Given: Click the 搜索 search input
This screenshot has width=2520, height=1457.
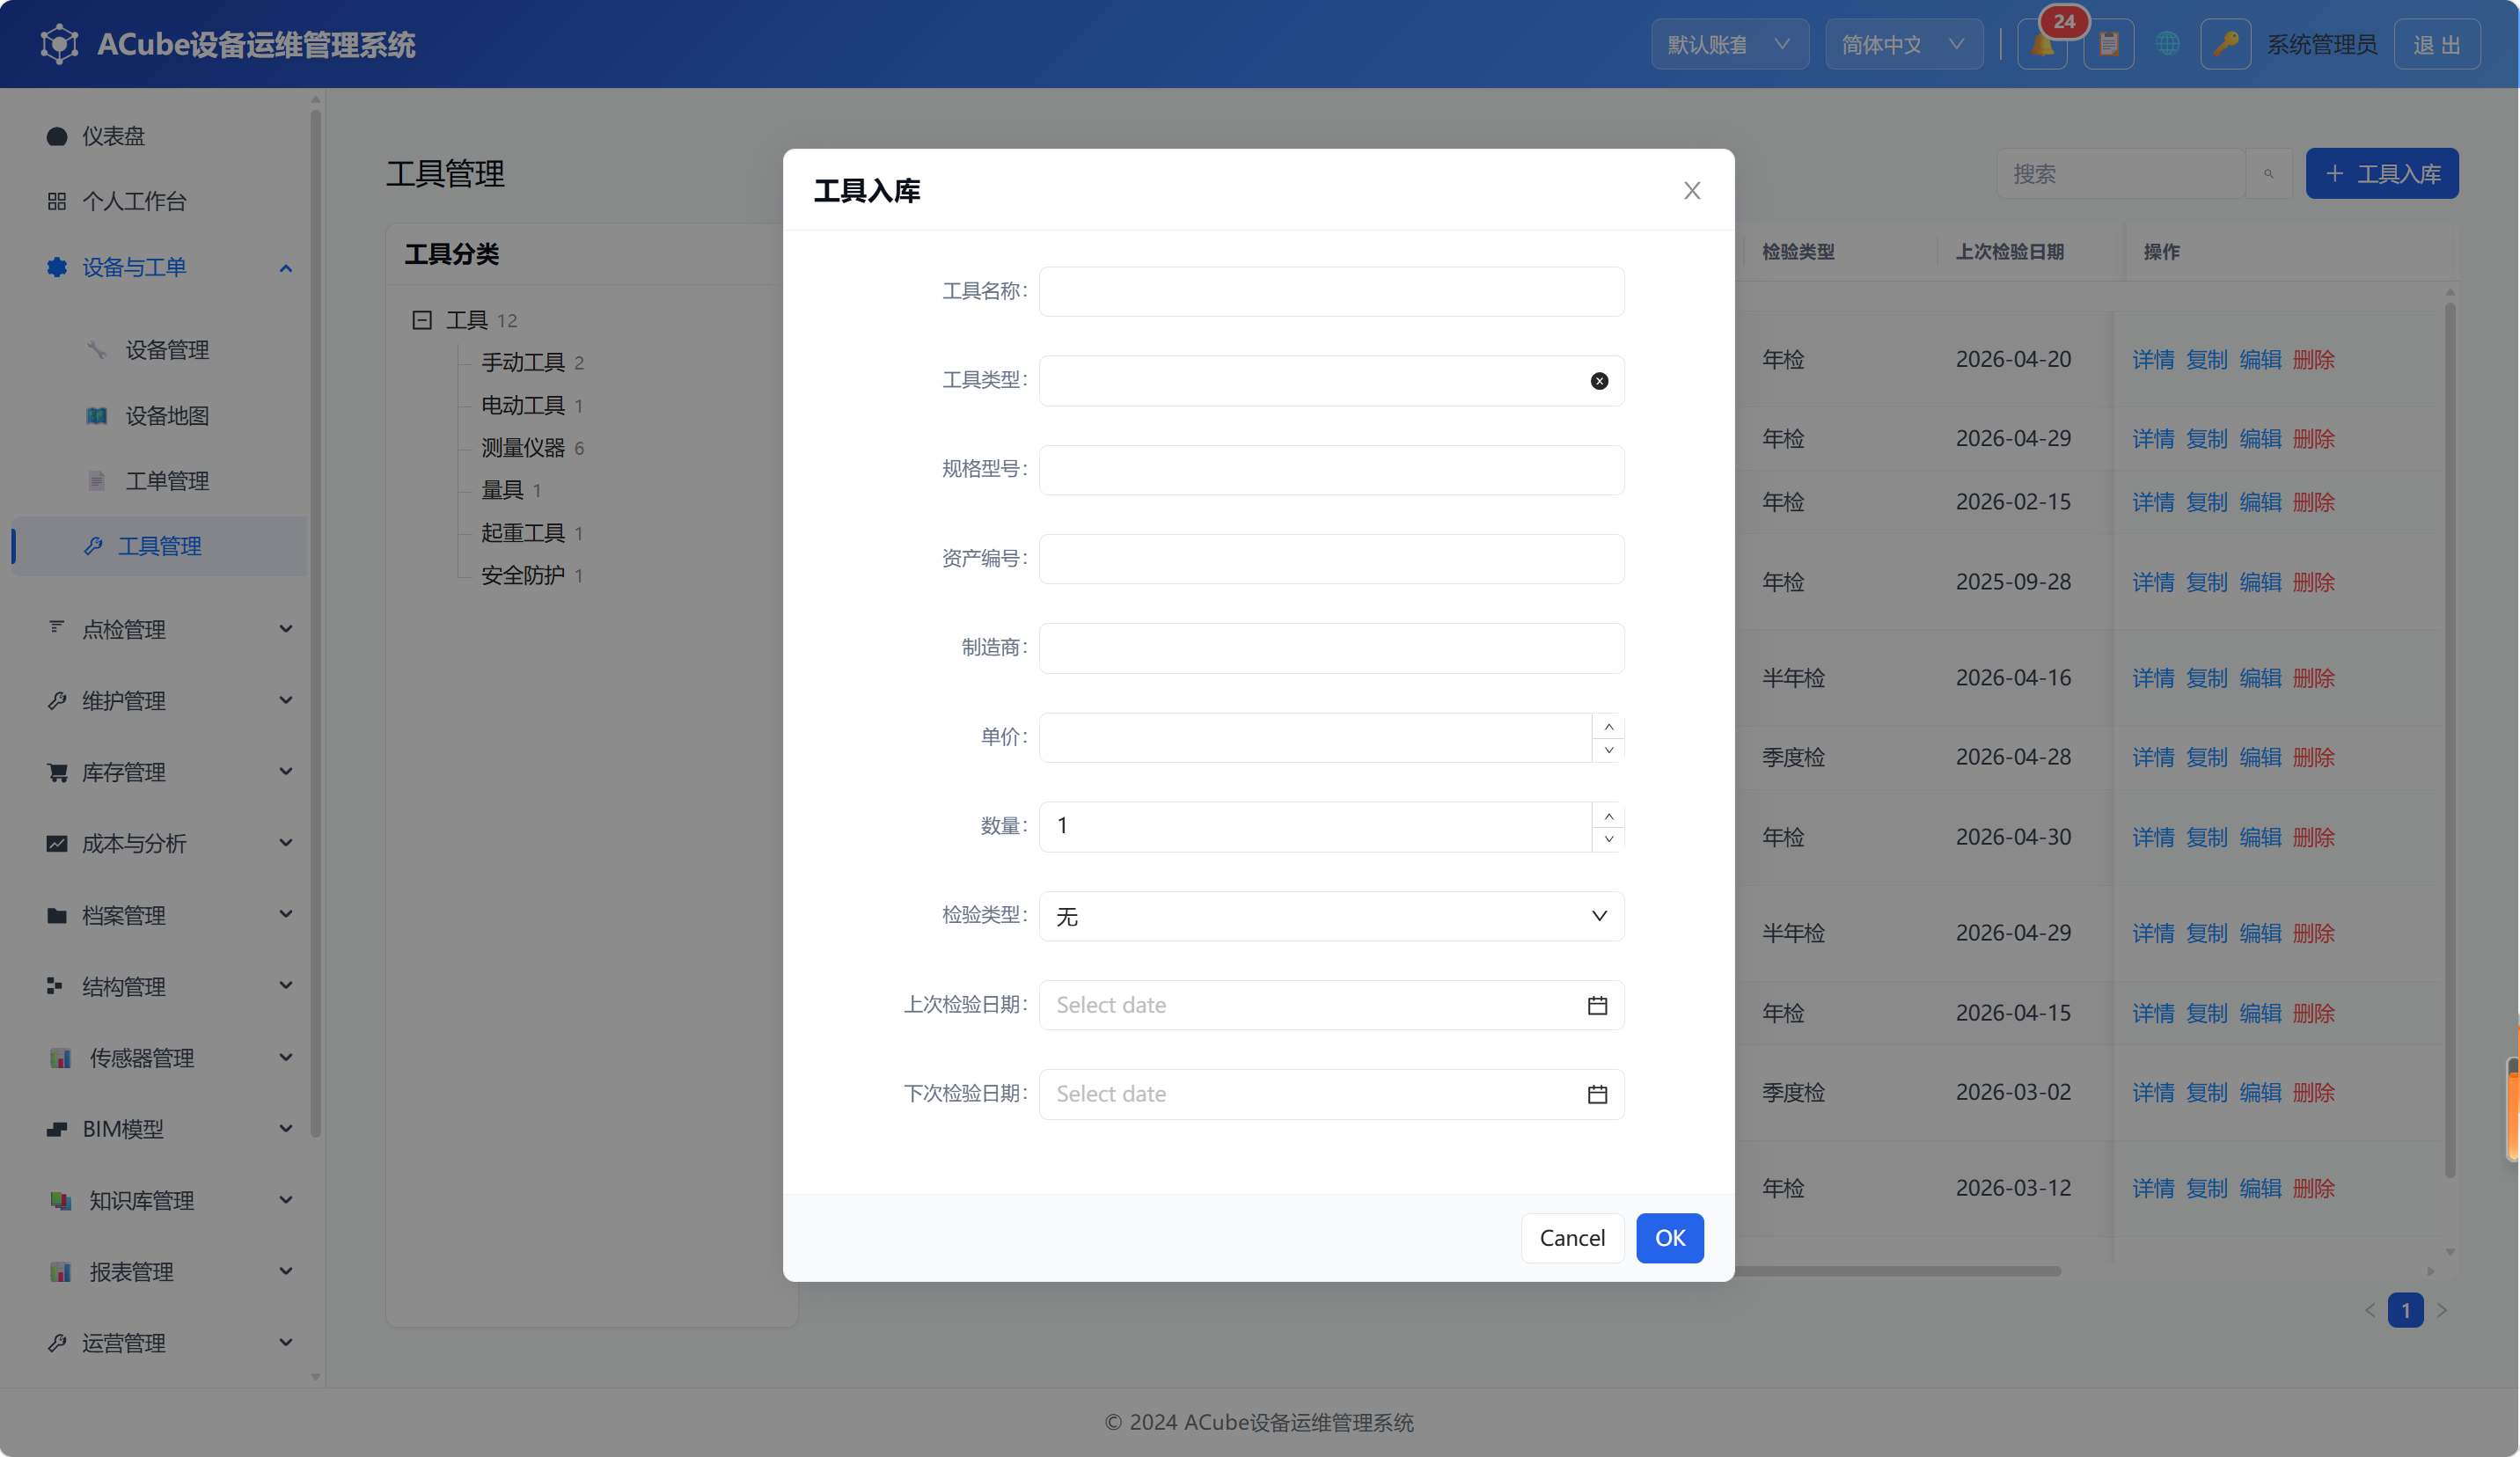Looking at the screenshot, I should click(x=2120, y=174).
